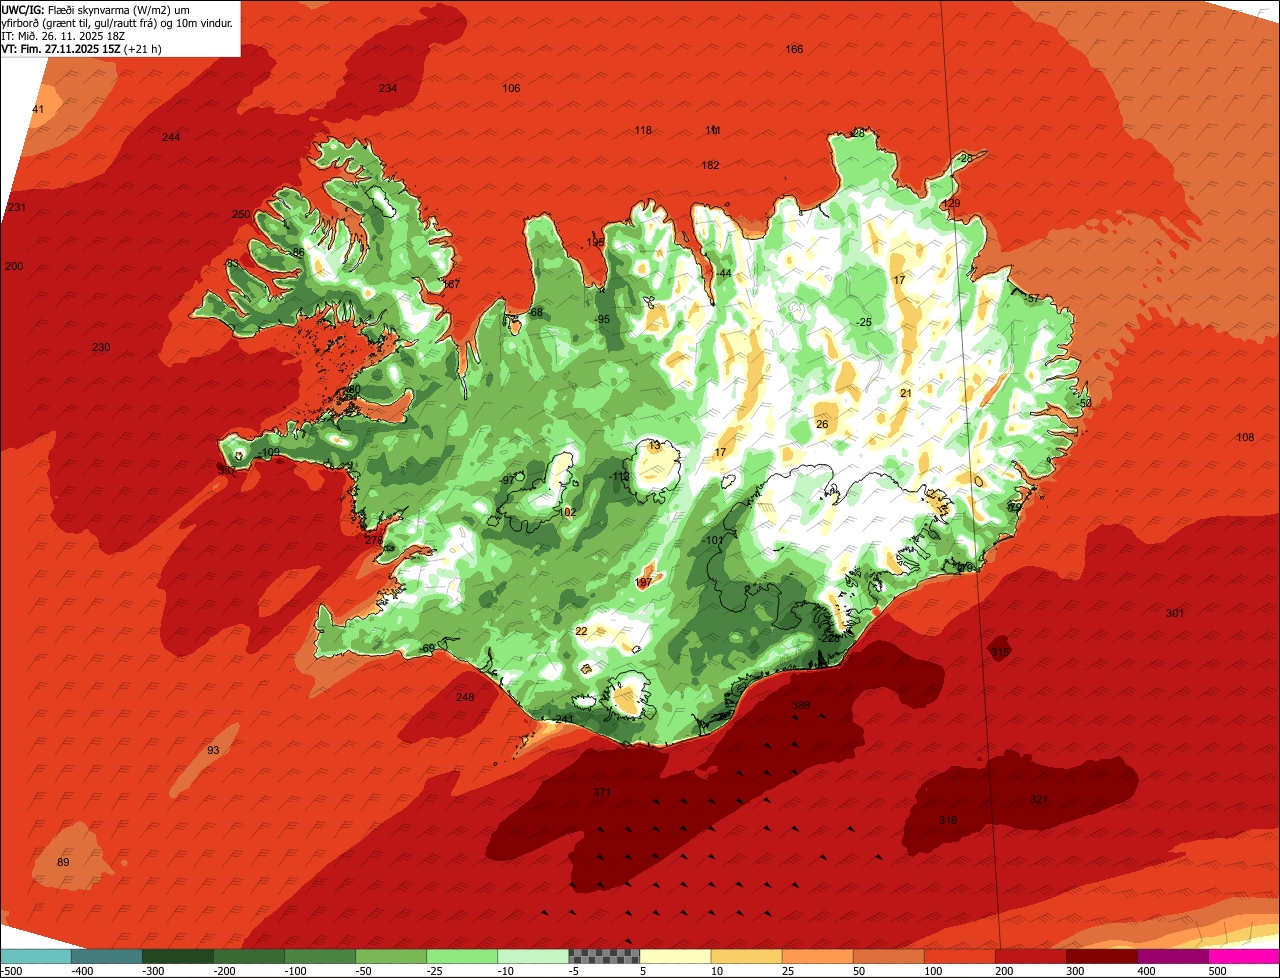Click the flux value '89' near bottom-left

63,862
